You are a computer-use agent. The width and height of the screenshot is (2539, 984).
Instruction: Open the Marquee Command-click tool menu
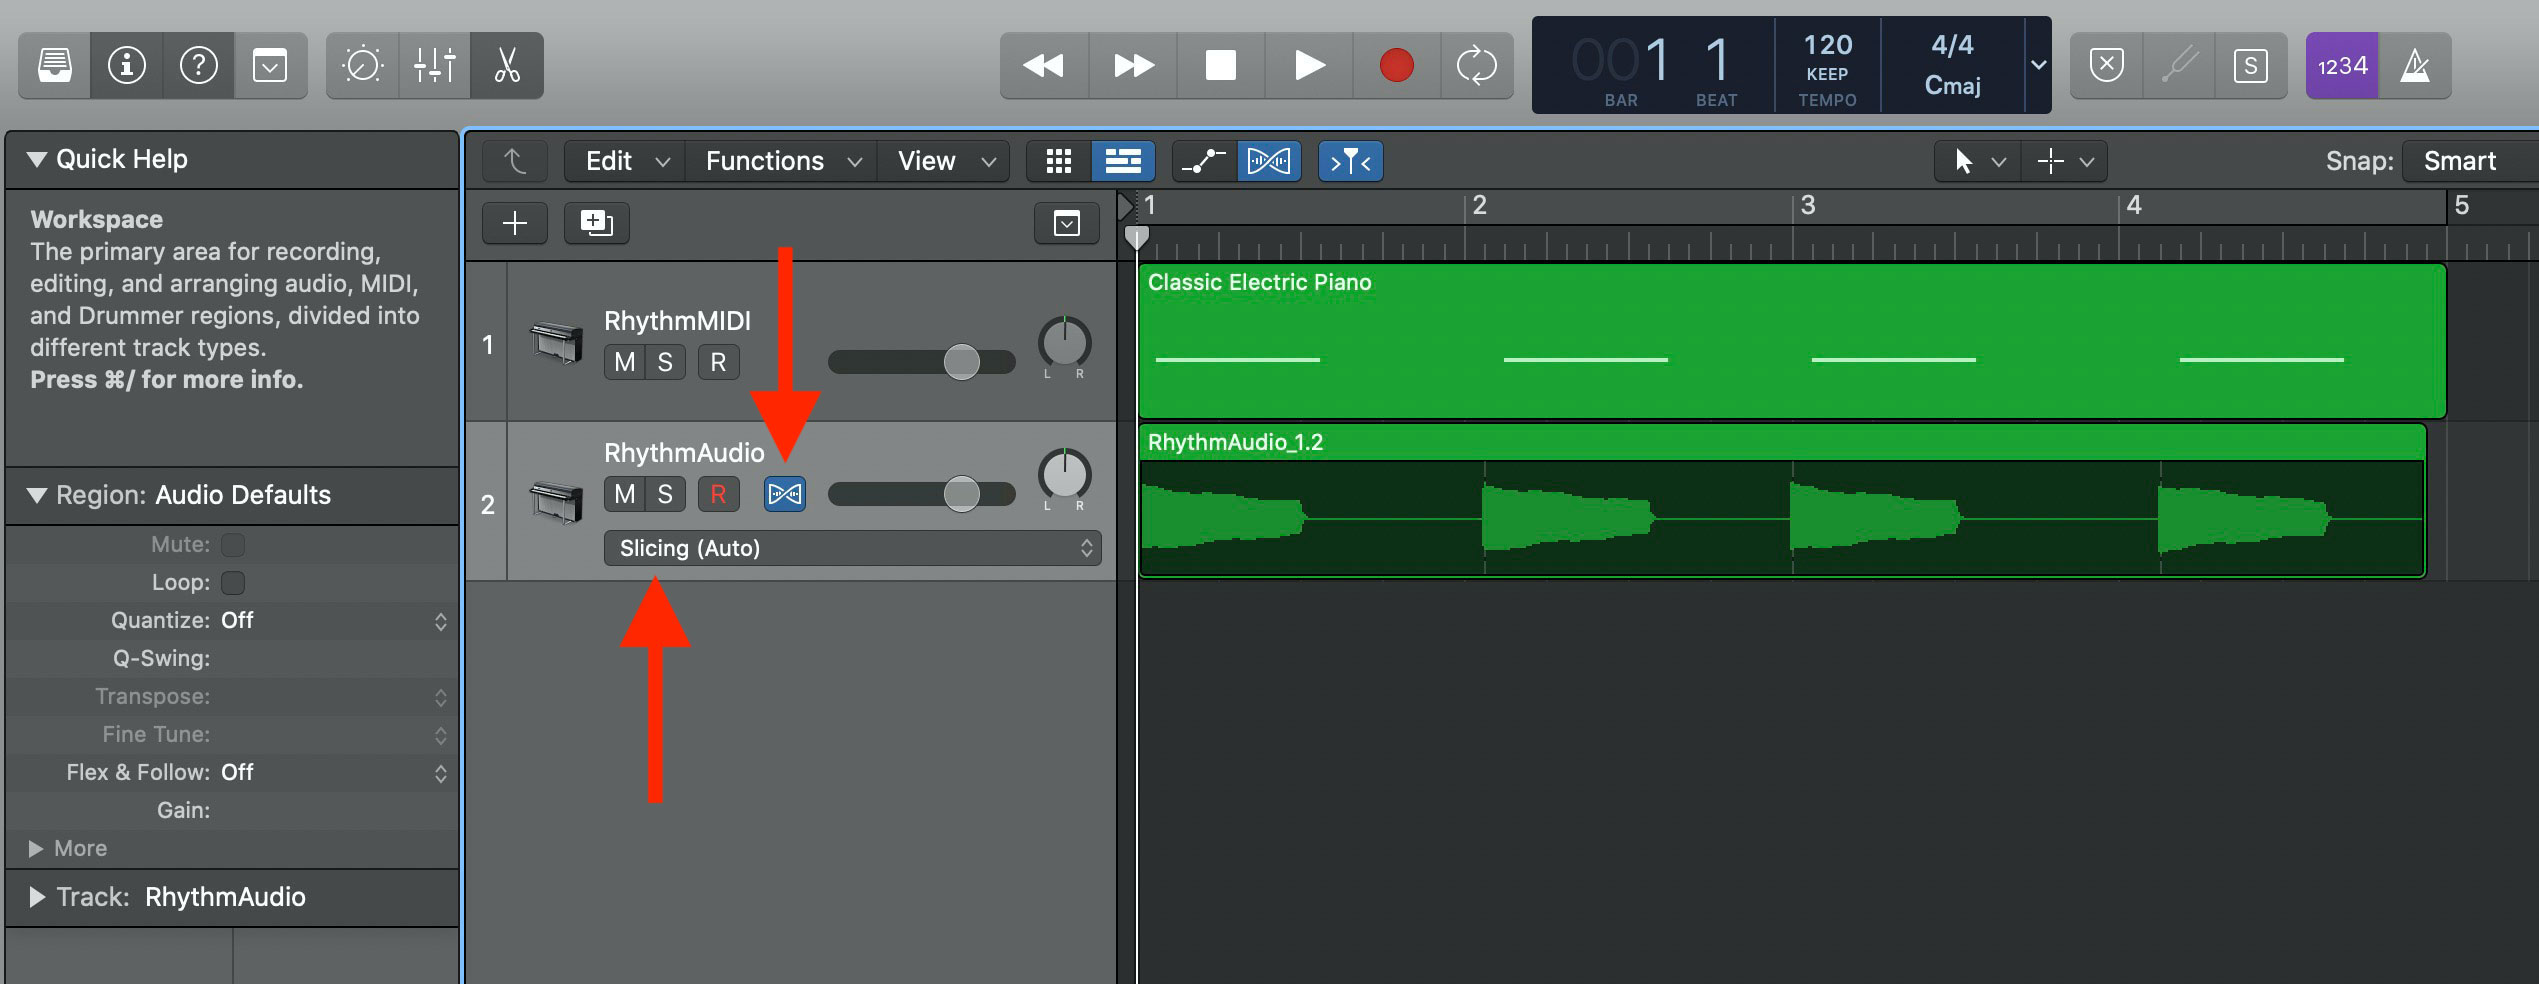click(2065, 161)
